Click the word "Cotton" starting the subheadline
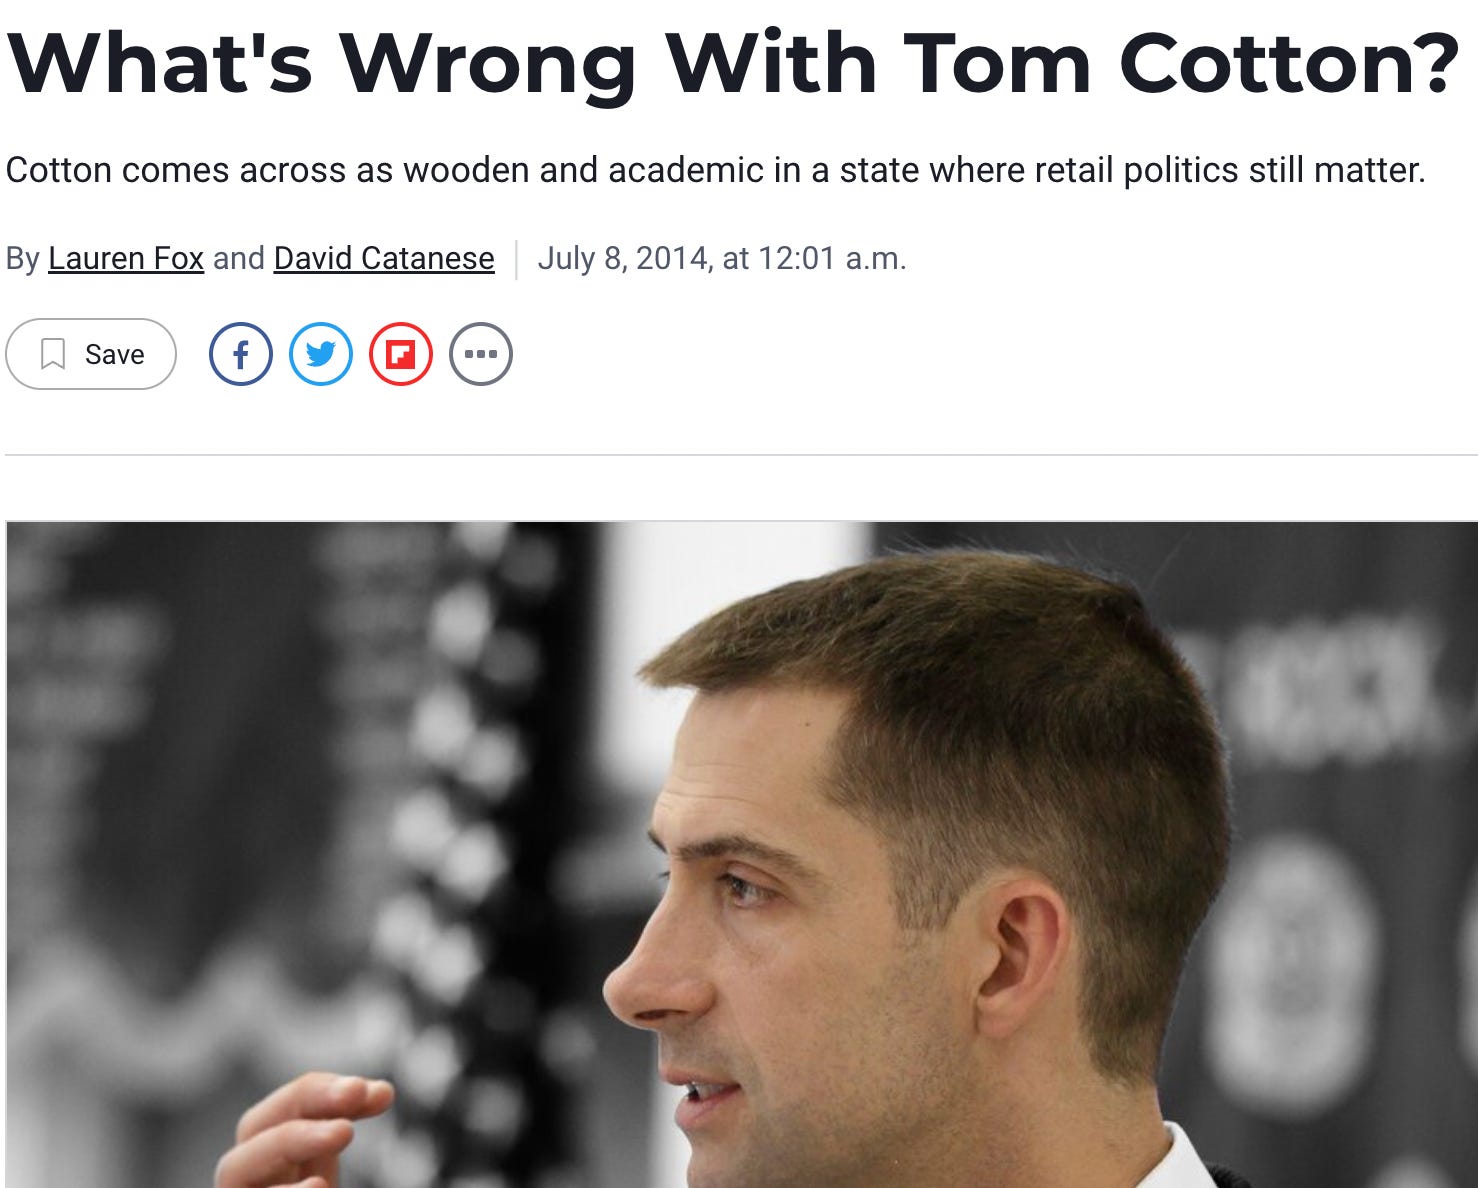The image size is (1478, 1188). point(58,170)
